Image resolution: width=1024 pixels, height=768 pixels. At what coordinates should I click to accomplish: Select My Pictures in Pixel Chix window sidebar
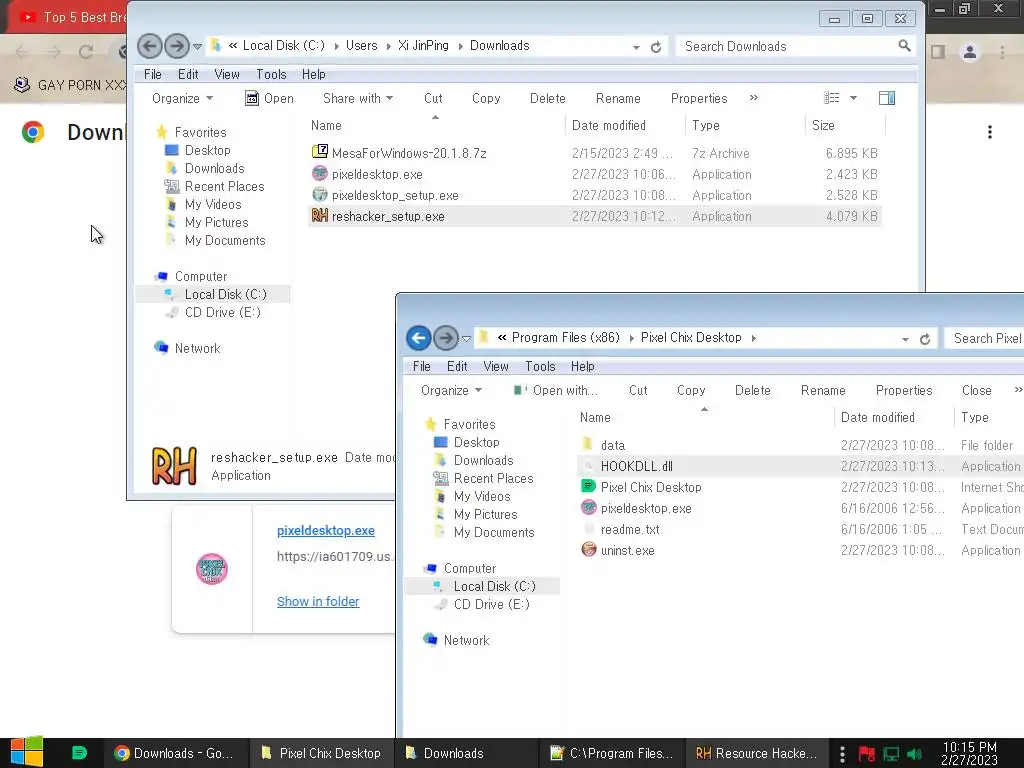[485, 514]
